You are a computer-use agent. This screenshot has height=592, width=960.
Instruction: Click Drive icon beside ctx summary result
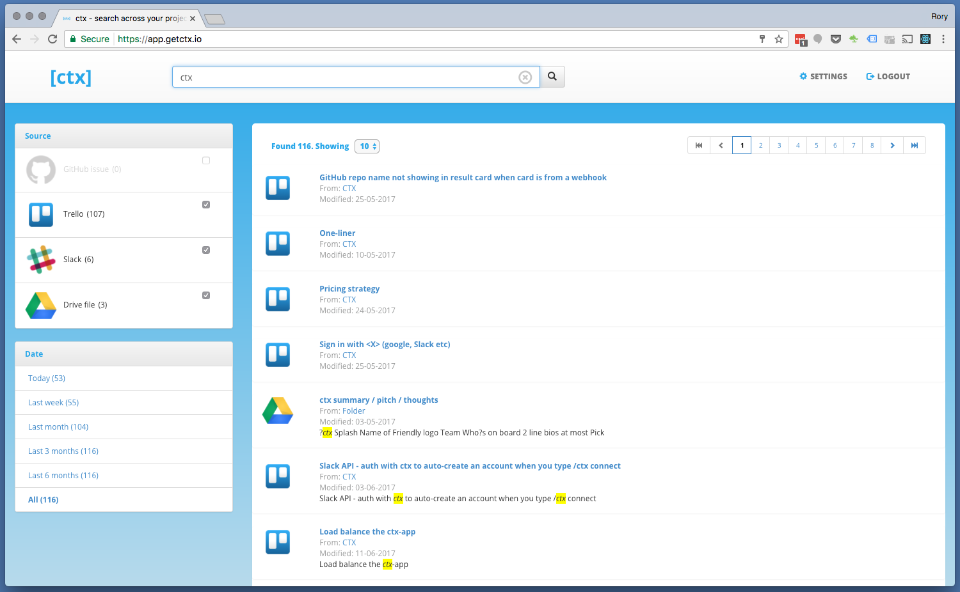pyautogui.click(x=278, y=411)
